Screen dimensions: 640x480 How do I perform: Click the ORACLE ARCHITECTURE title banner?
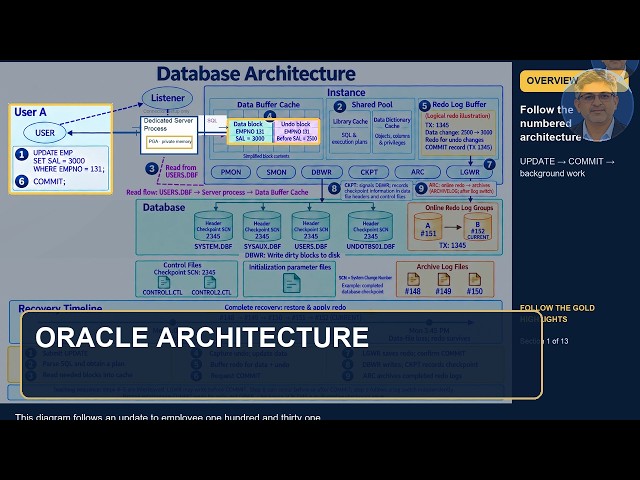pos(282,354)
